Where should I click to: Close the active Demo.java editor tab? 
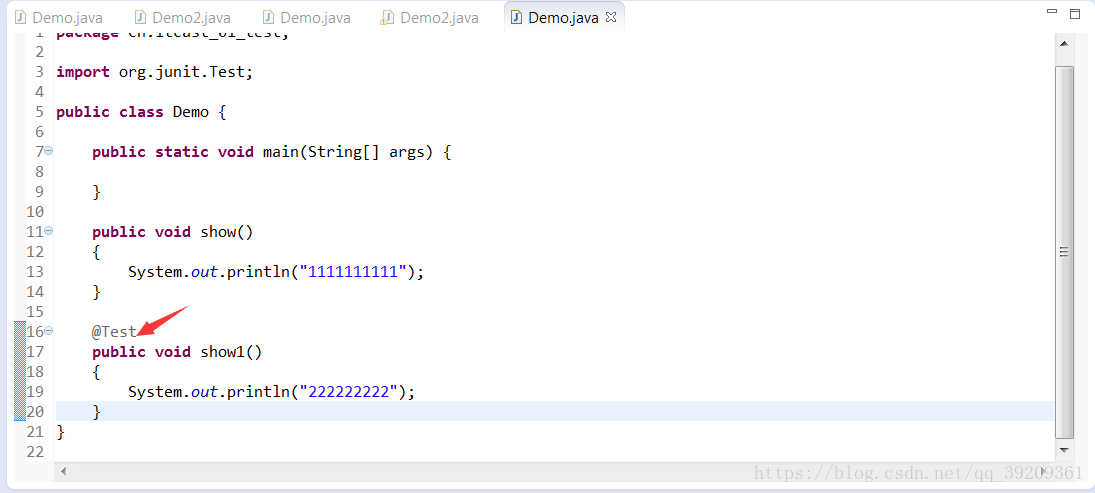(611, 17)
